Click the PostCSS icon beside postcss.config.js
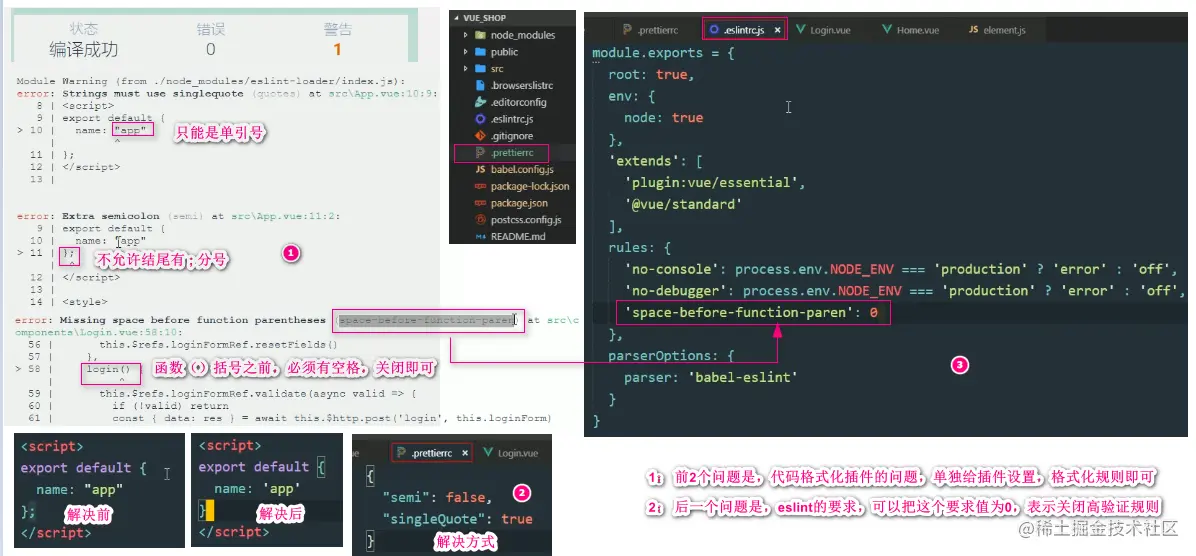This screenshot has height=556, width=1196. click(x=480, y=220)
